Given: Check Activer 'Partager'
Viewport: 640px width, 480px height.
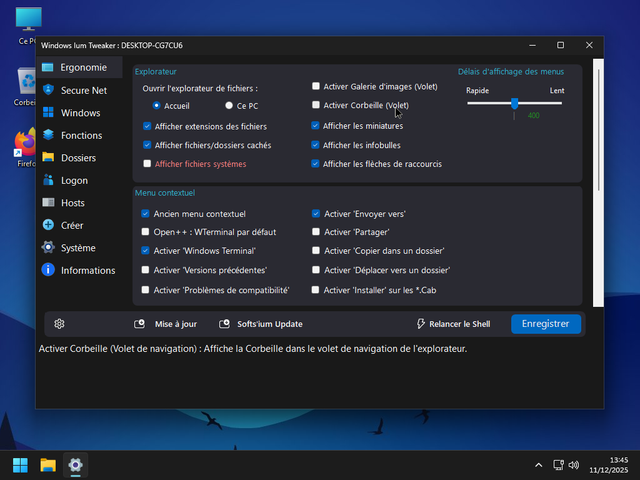Looking at the screenshot, I should 316,232.
